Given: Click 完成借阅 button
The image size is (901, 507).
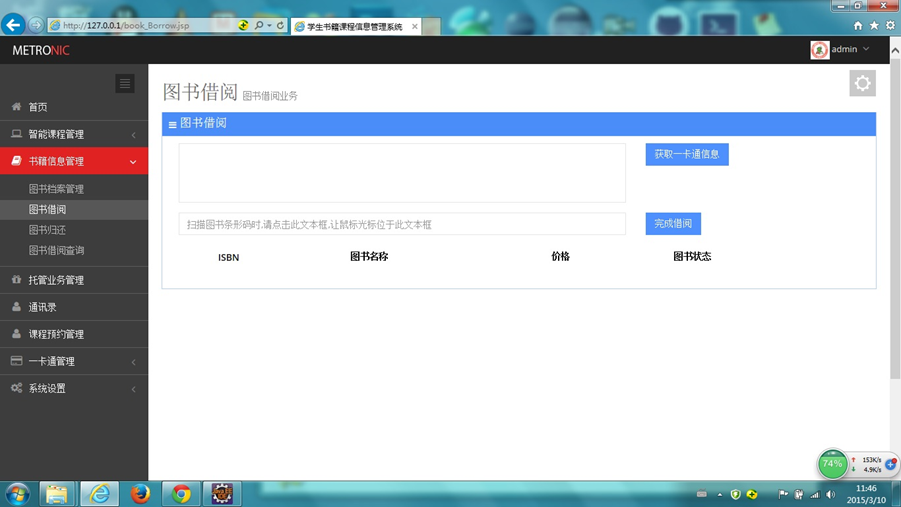Looking at the screenshot, I should [x=673, y=223].
